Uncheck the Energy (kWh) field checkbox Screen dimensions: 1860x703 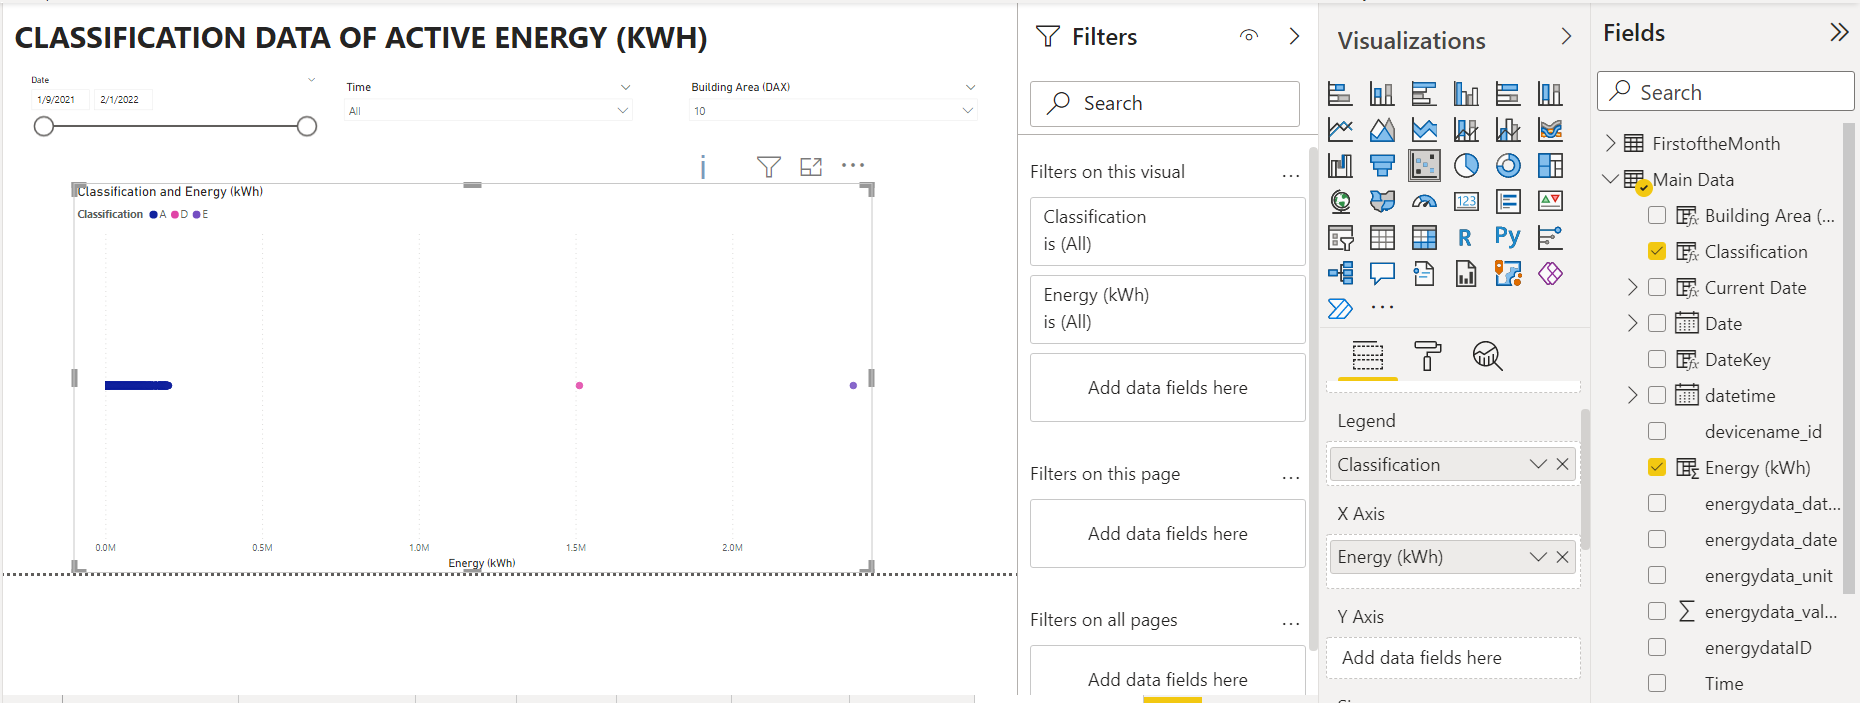pos(1657,467)
